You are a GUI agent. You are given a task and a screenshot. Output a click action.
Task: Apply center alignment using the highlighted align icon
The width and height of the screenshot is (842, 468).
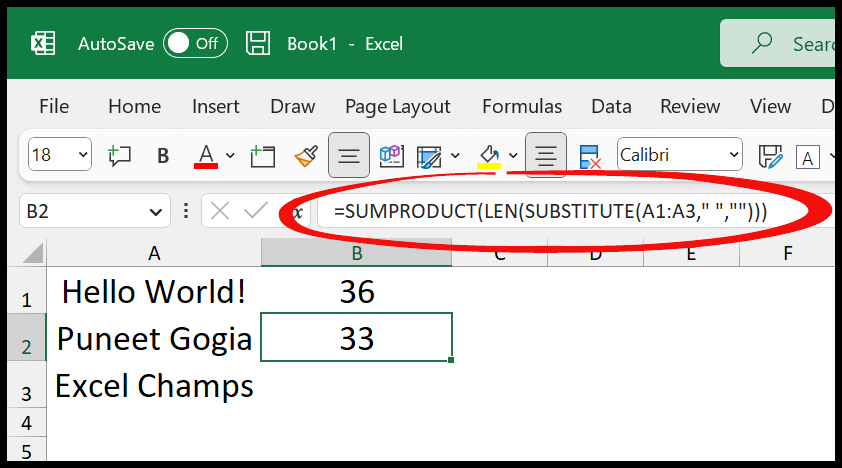545,155
